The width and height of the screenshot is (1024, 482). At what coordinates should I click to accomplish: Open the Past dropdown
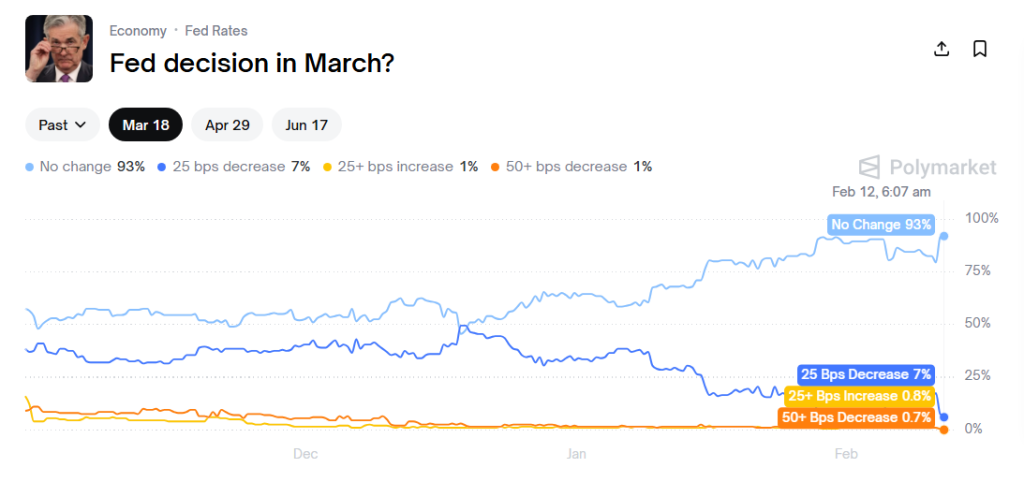tap(62, 125)
